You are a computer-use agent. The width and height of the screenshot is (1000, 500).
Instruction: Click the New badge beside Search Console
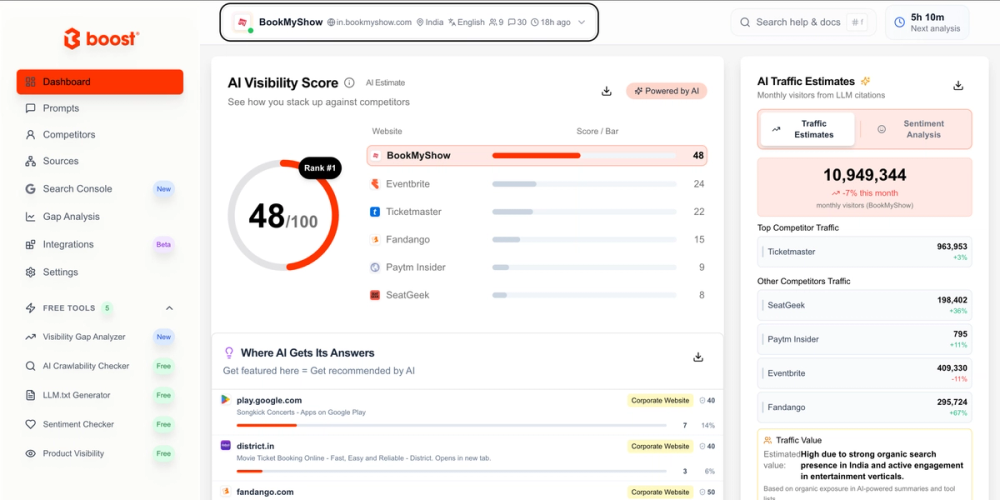pyautogui.click(x=164, y=189)
